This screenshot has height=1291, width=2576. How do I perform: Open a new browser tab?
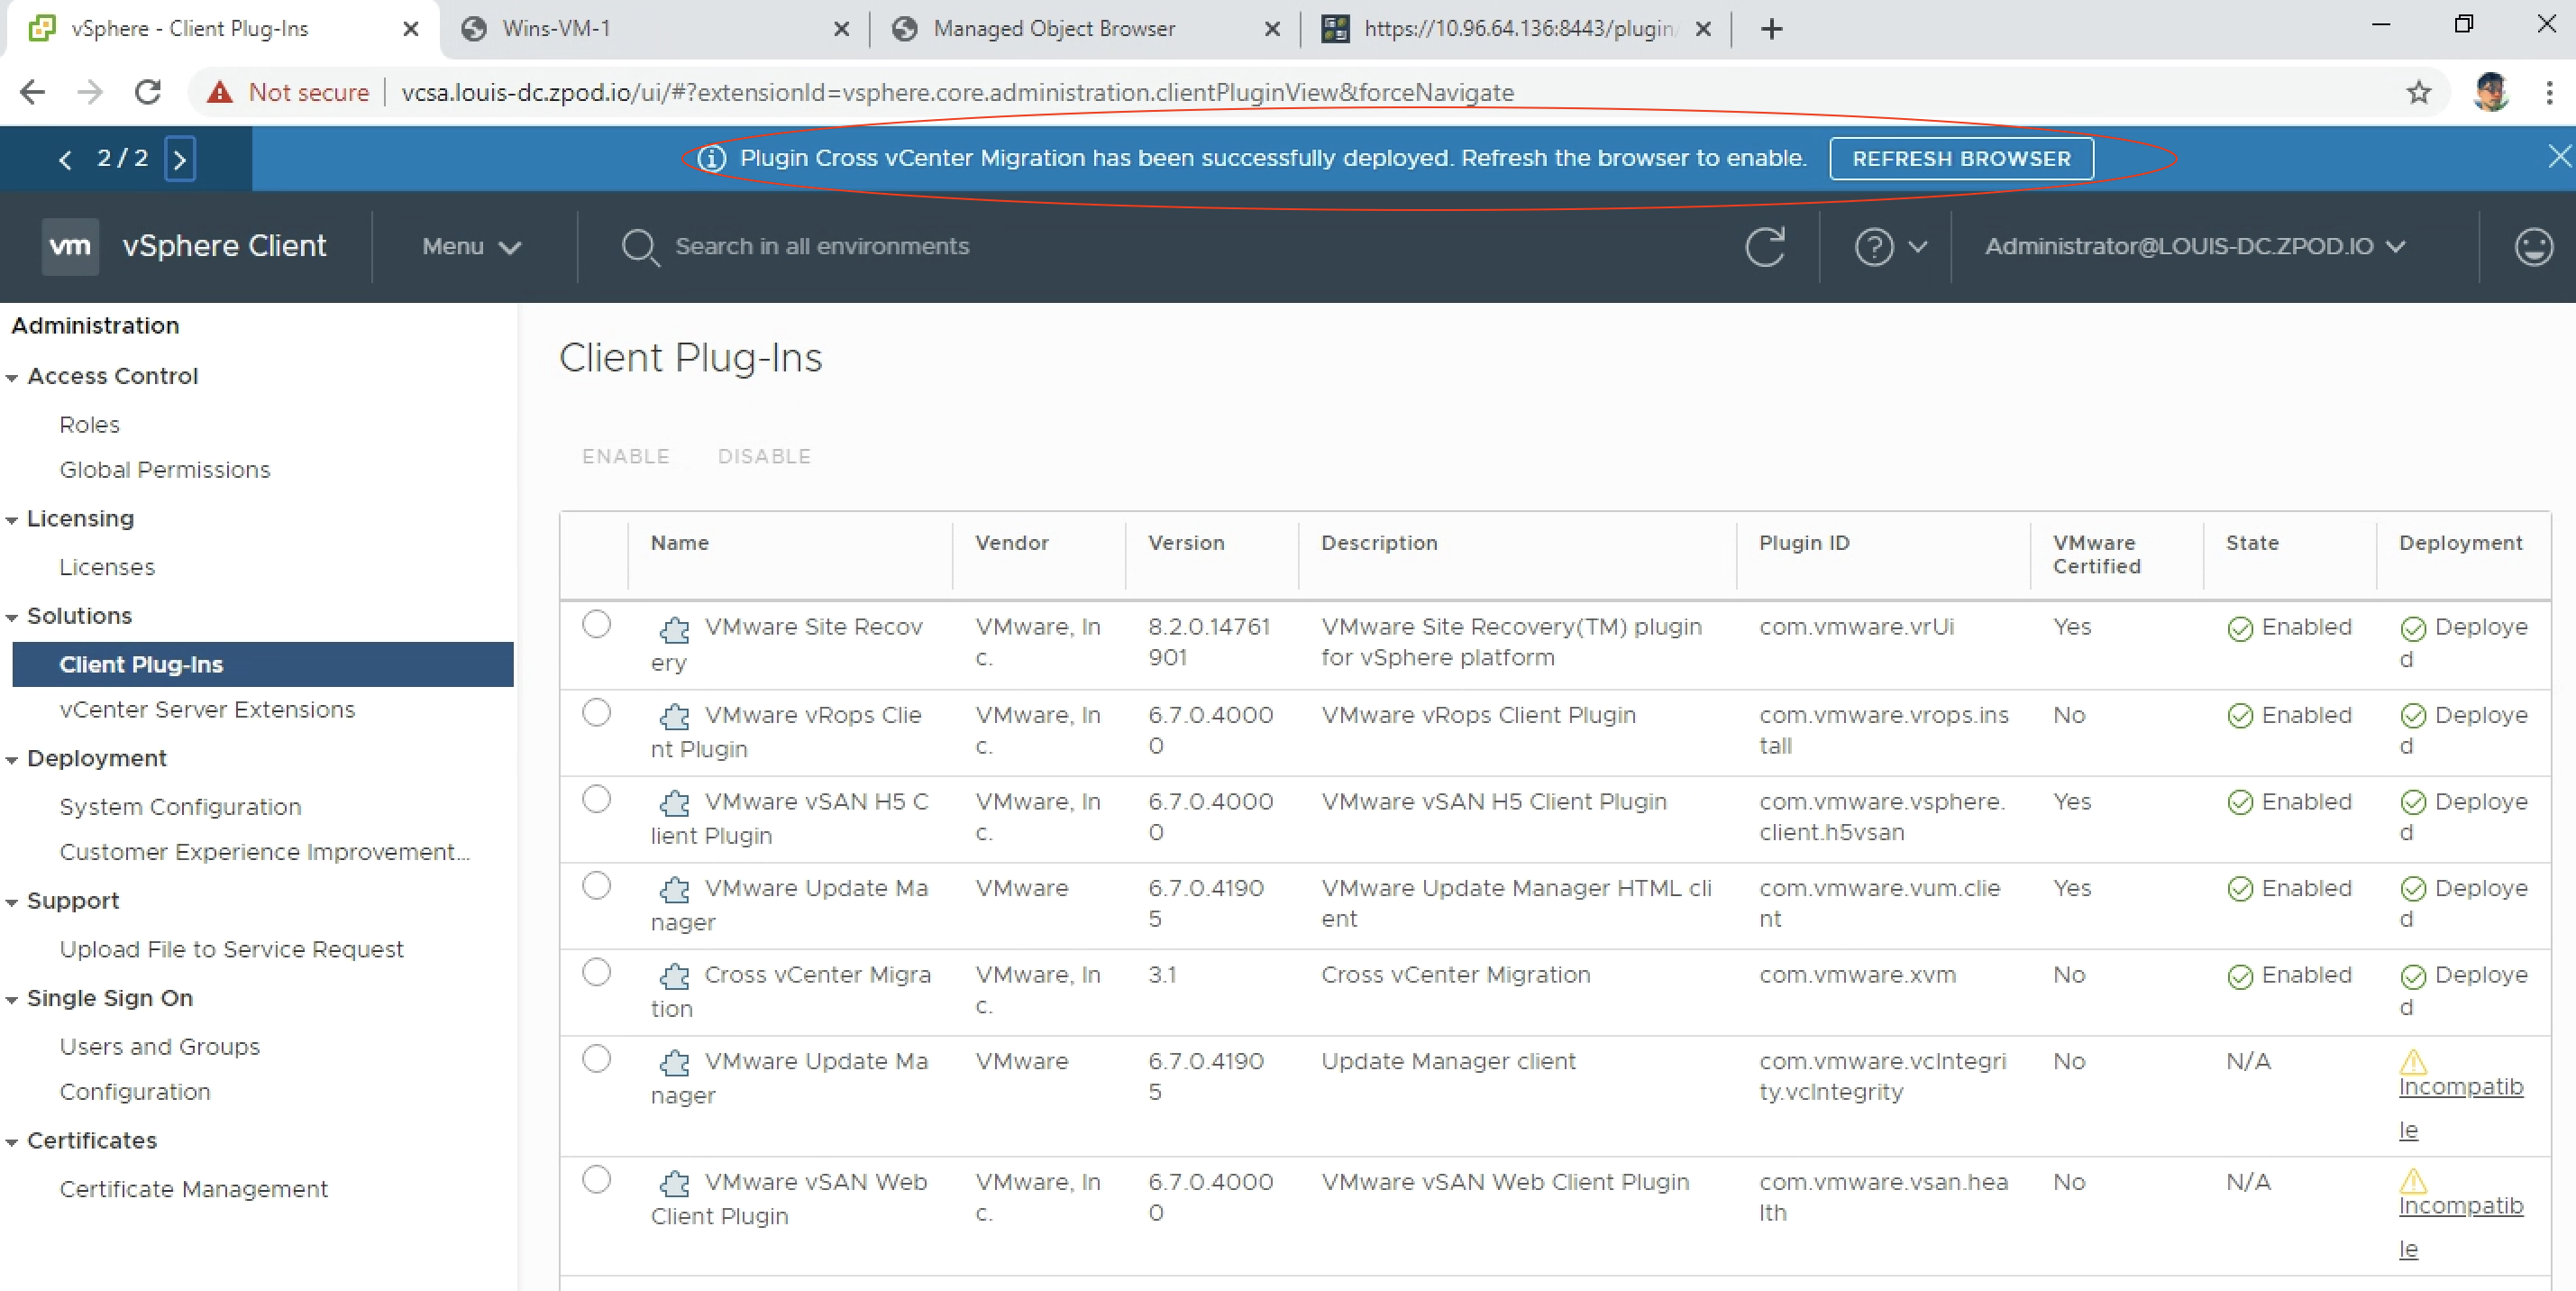pos(1771,29)
